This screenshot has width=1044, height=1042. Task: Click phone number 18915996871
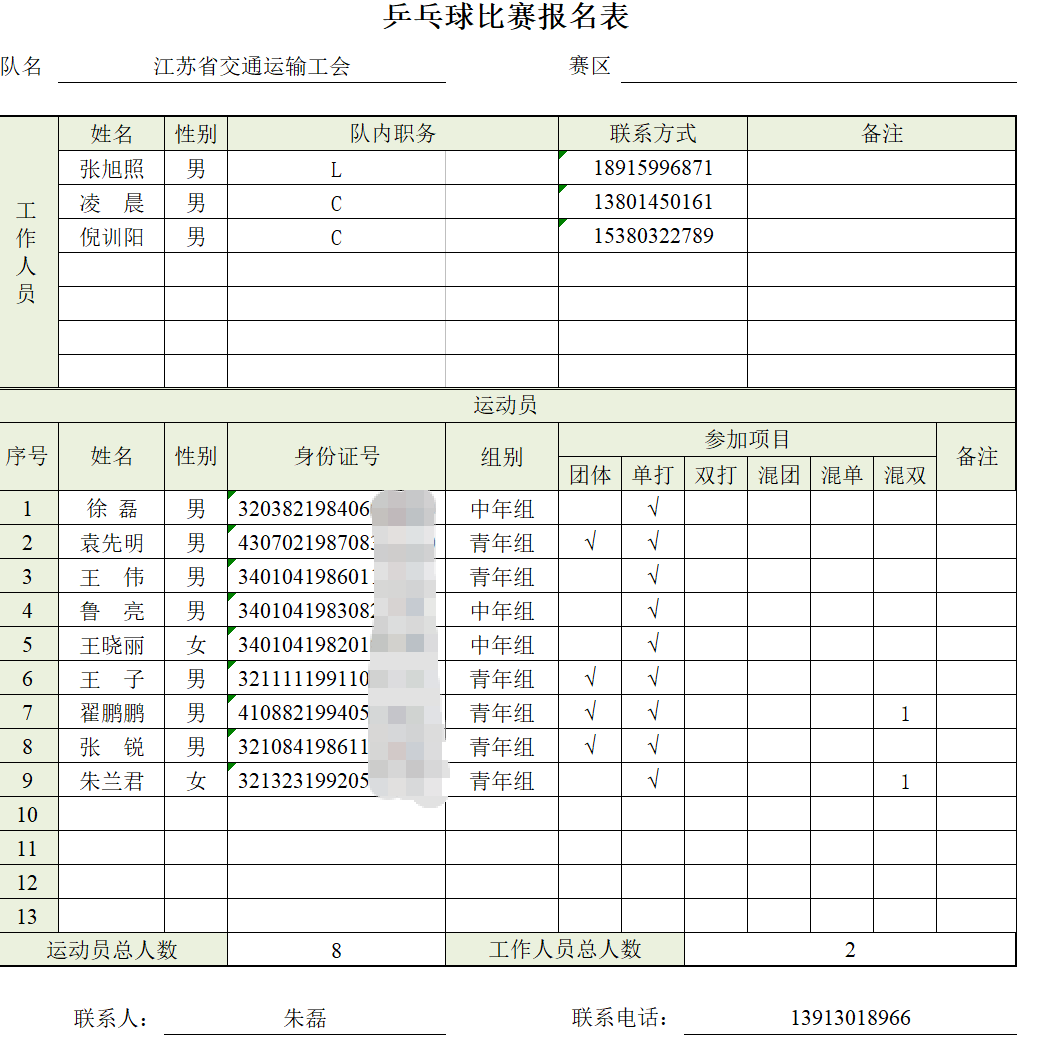(653, 168)
